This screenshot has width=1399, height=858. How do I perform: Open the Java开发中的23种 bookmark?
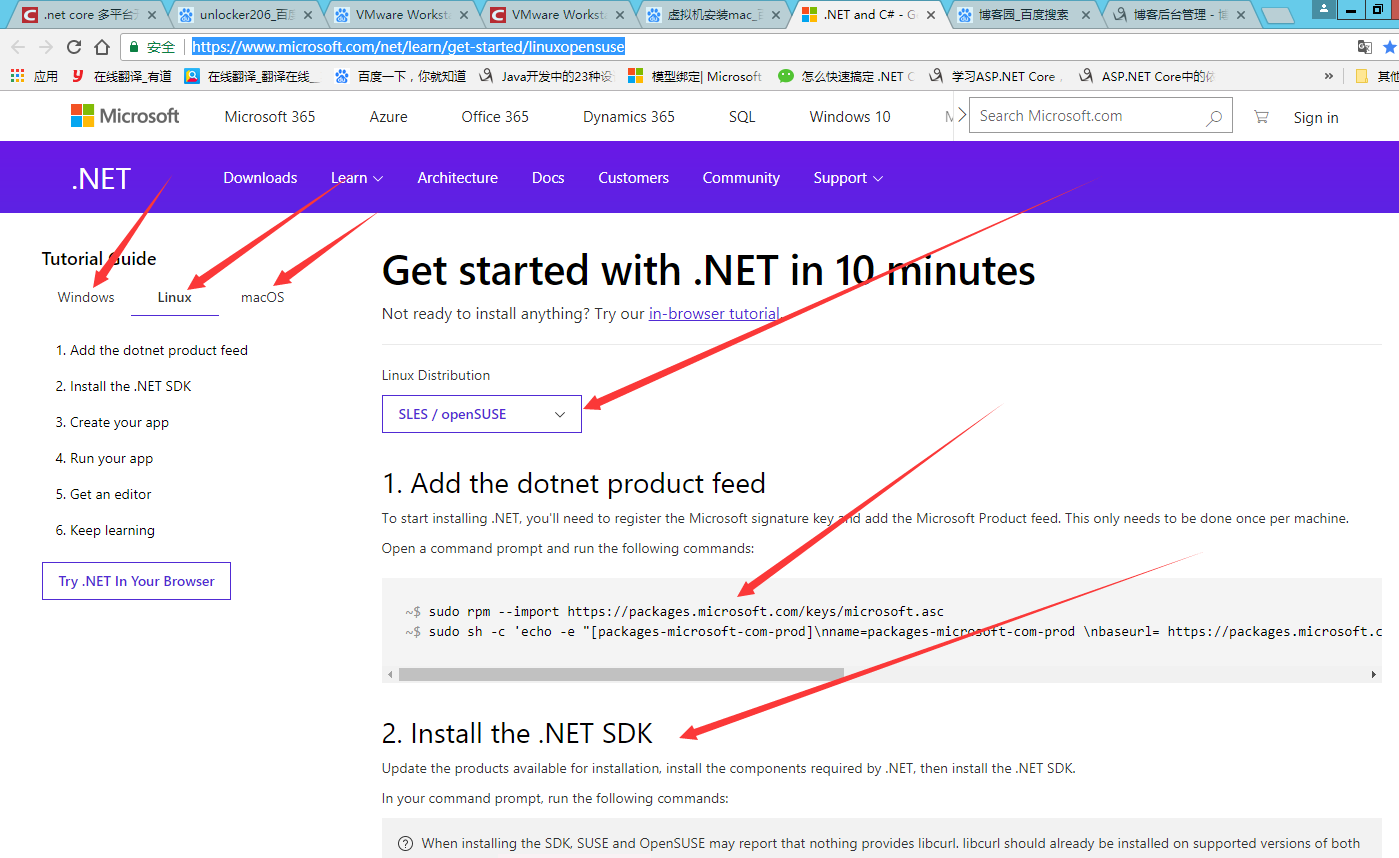click(546, 76)
